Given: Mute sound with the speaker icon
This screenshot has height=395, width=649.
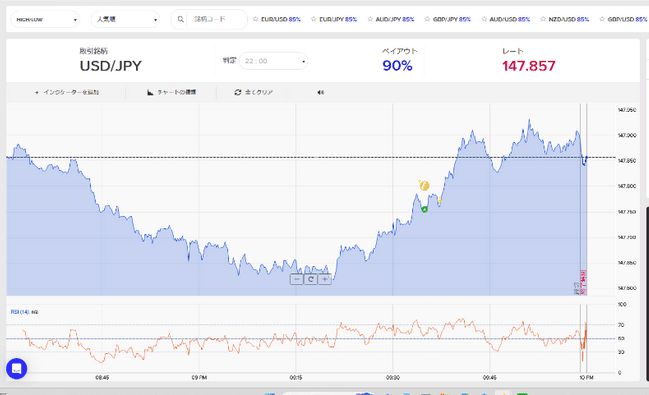Looking at the screenshot, I should [x=320, y=92].
